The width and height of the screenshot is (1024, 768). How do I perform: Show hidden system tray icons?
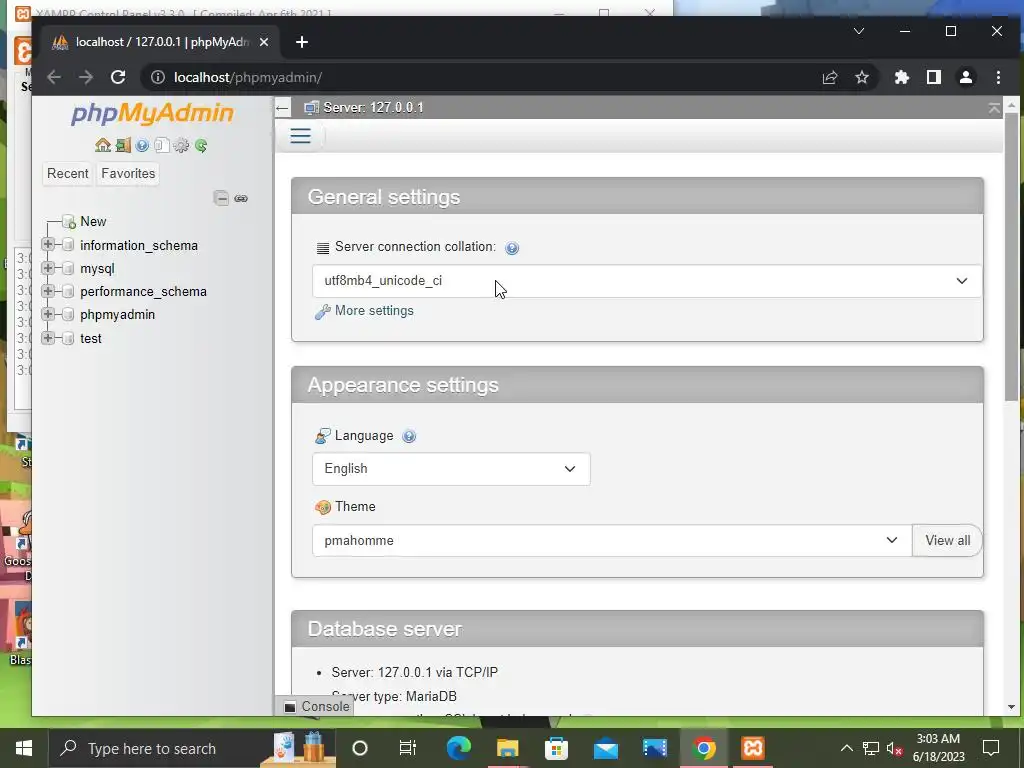click(846, 748)
